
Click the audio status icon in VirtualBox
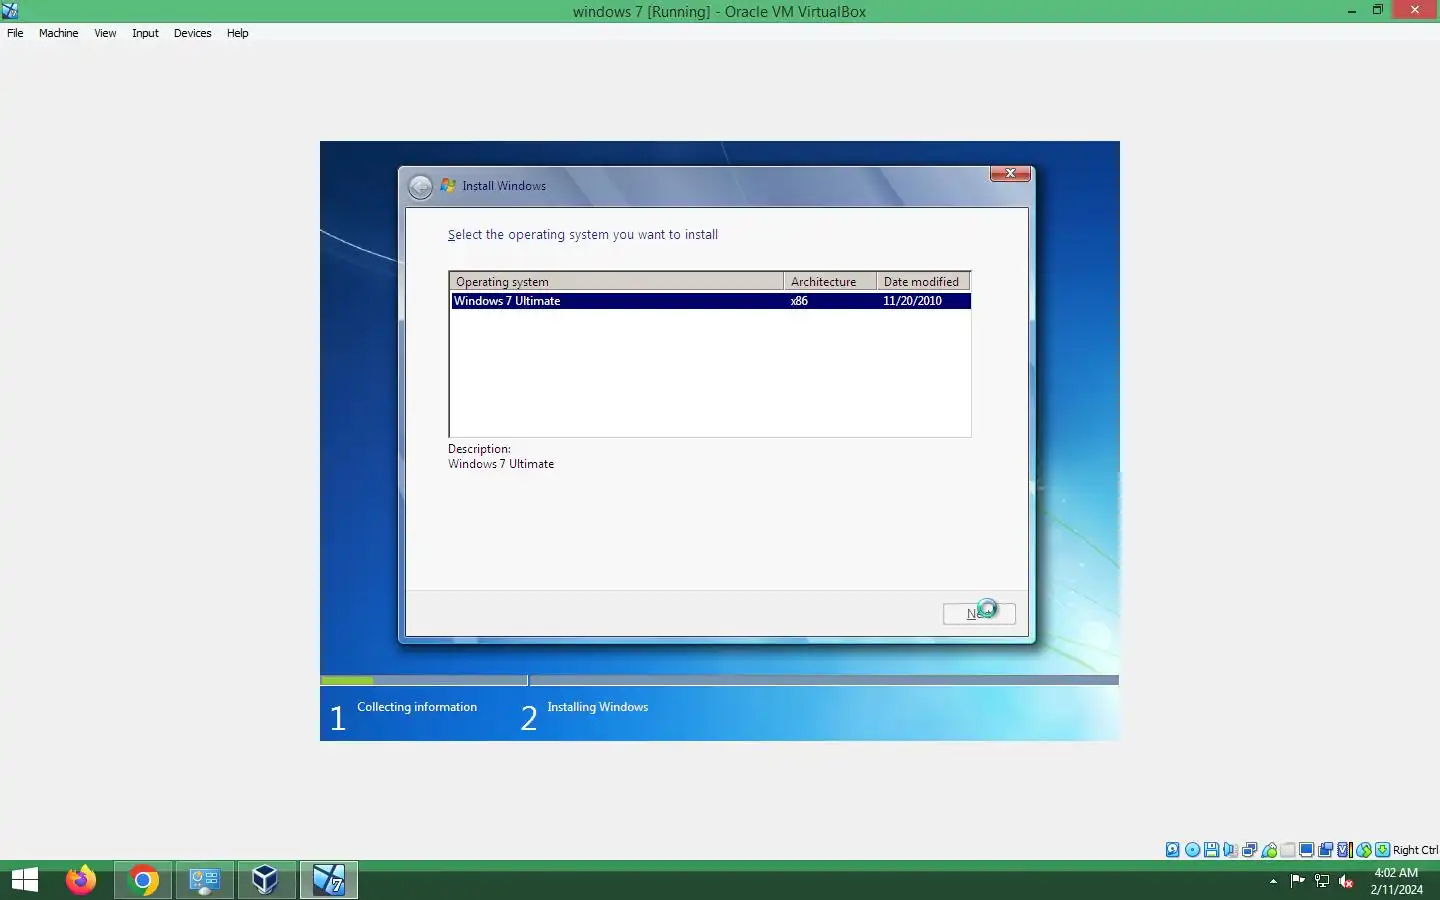[1230, 850]
